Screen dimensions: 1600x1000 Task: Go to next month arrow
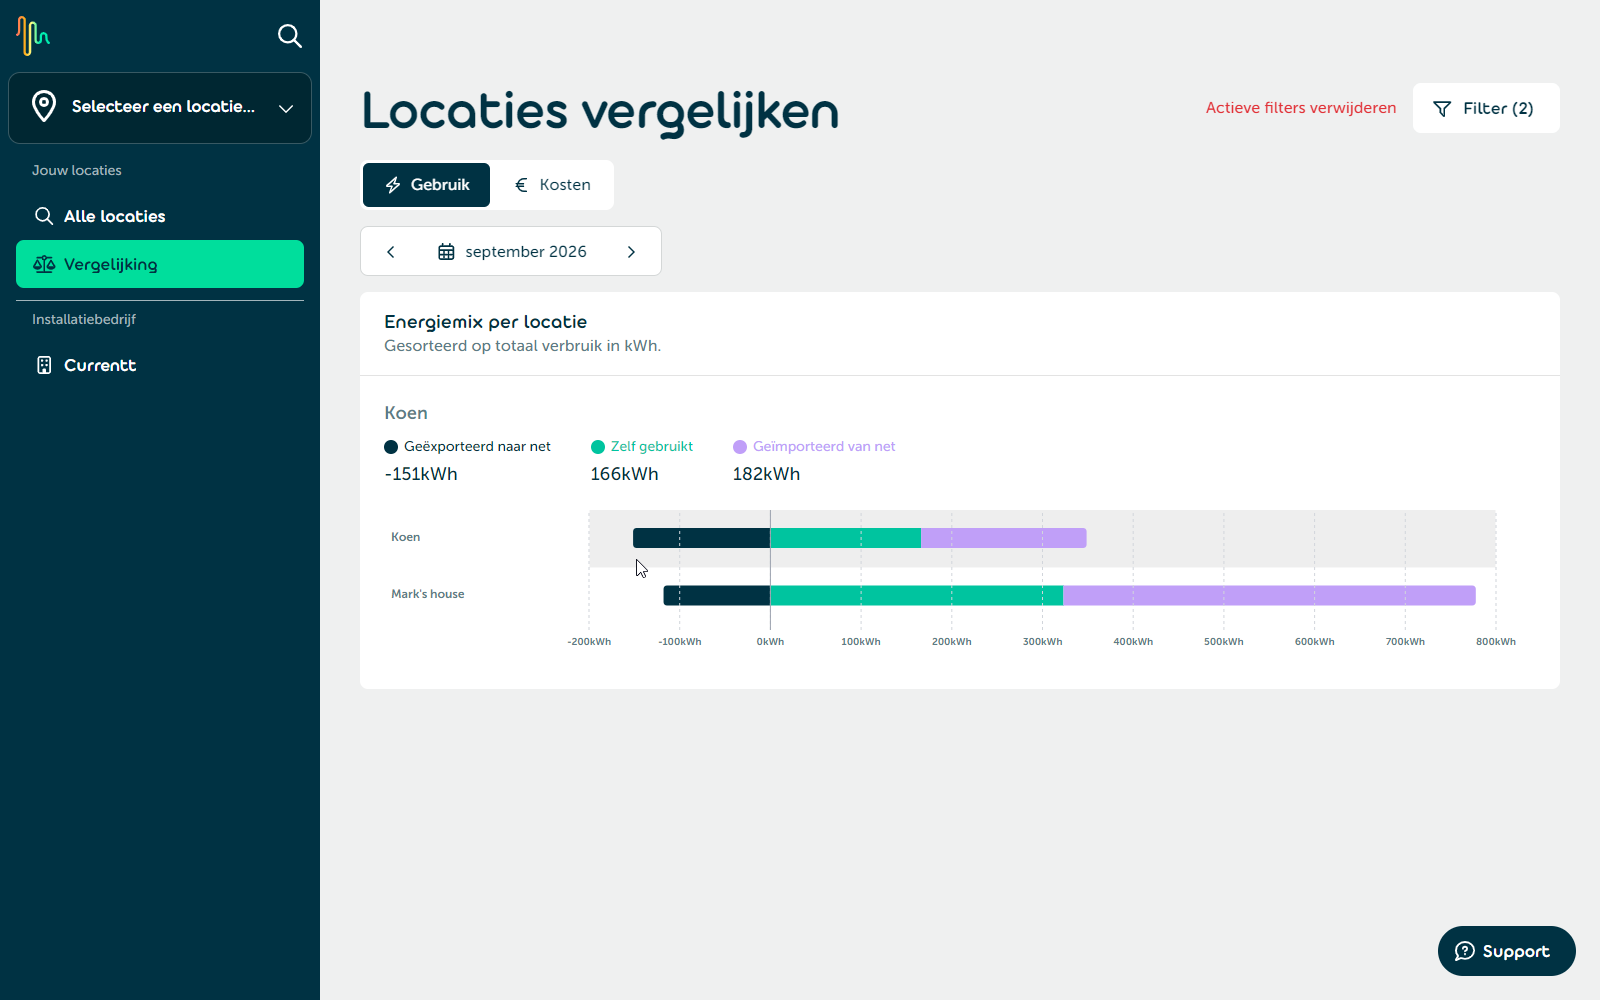coord(631,252)
